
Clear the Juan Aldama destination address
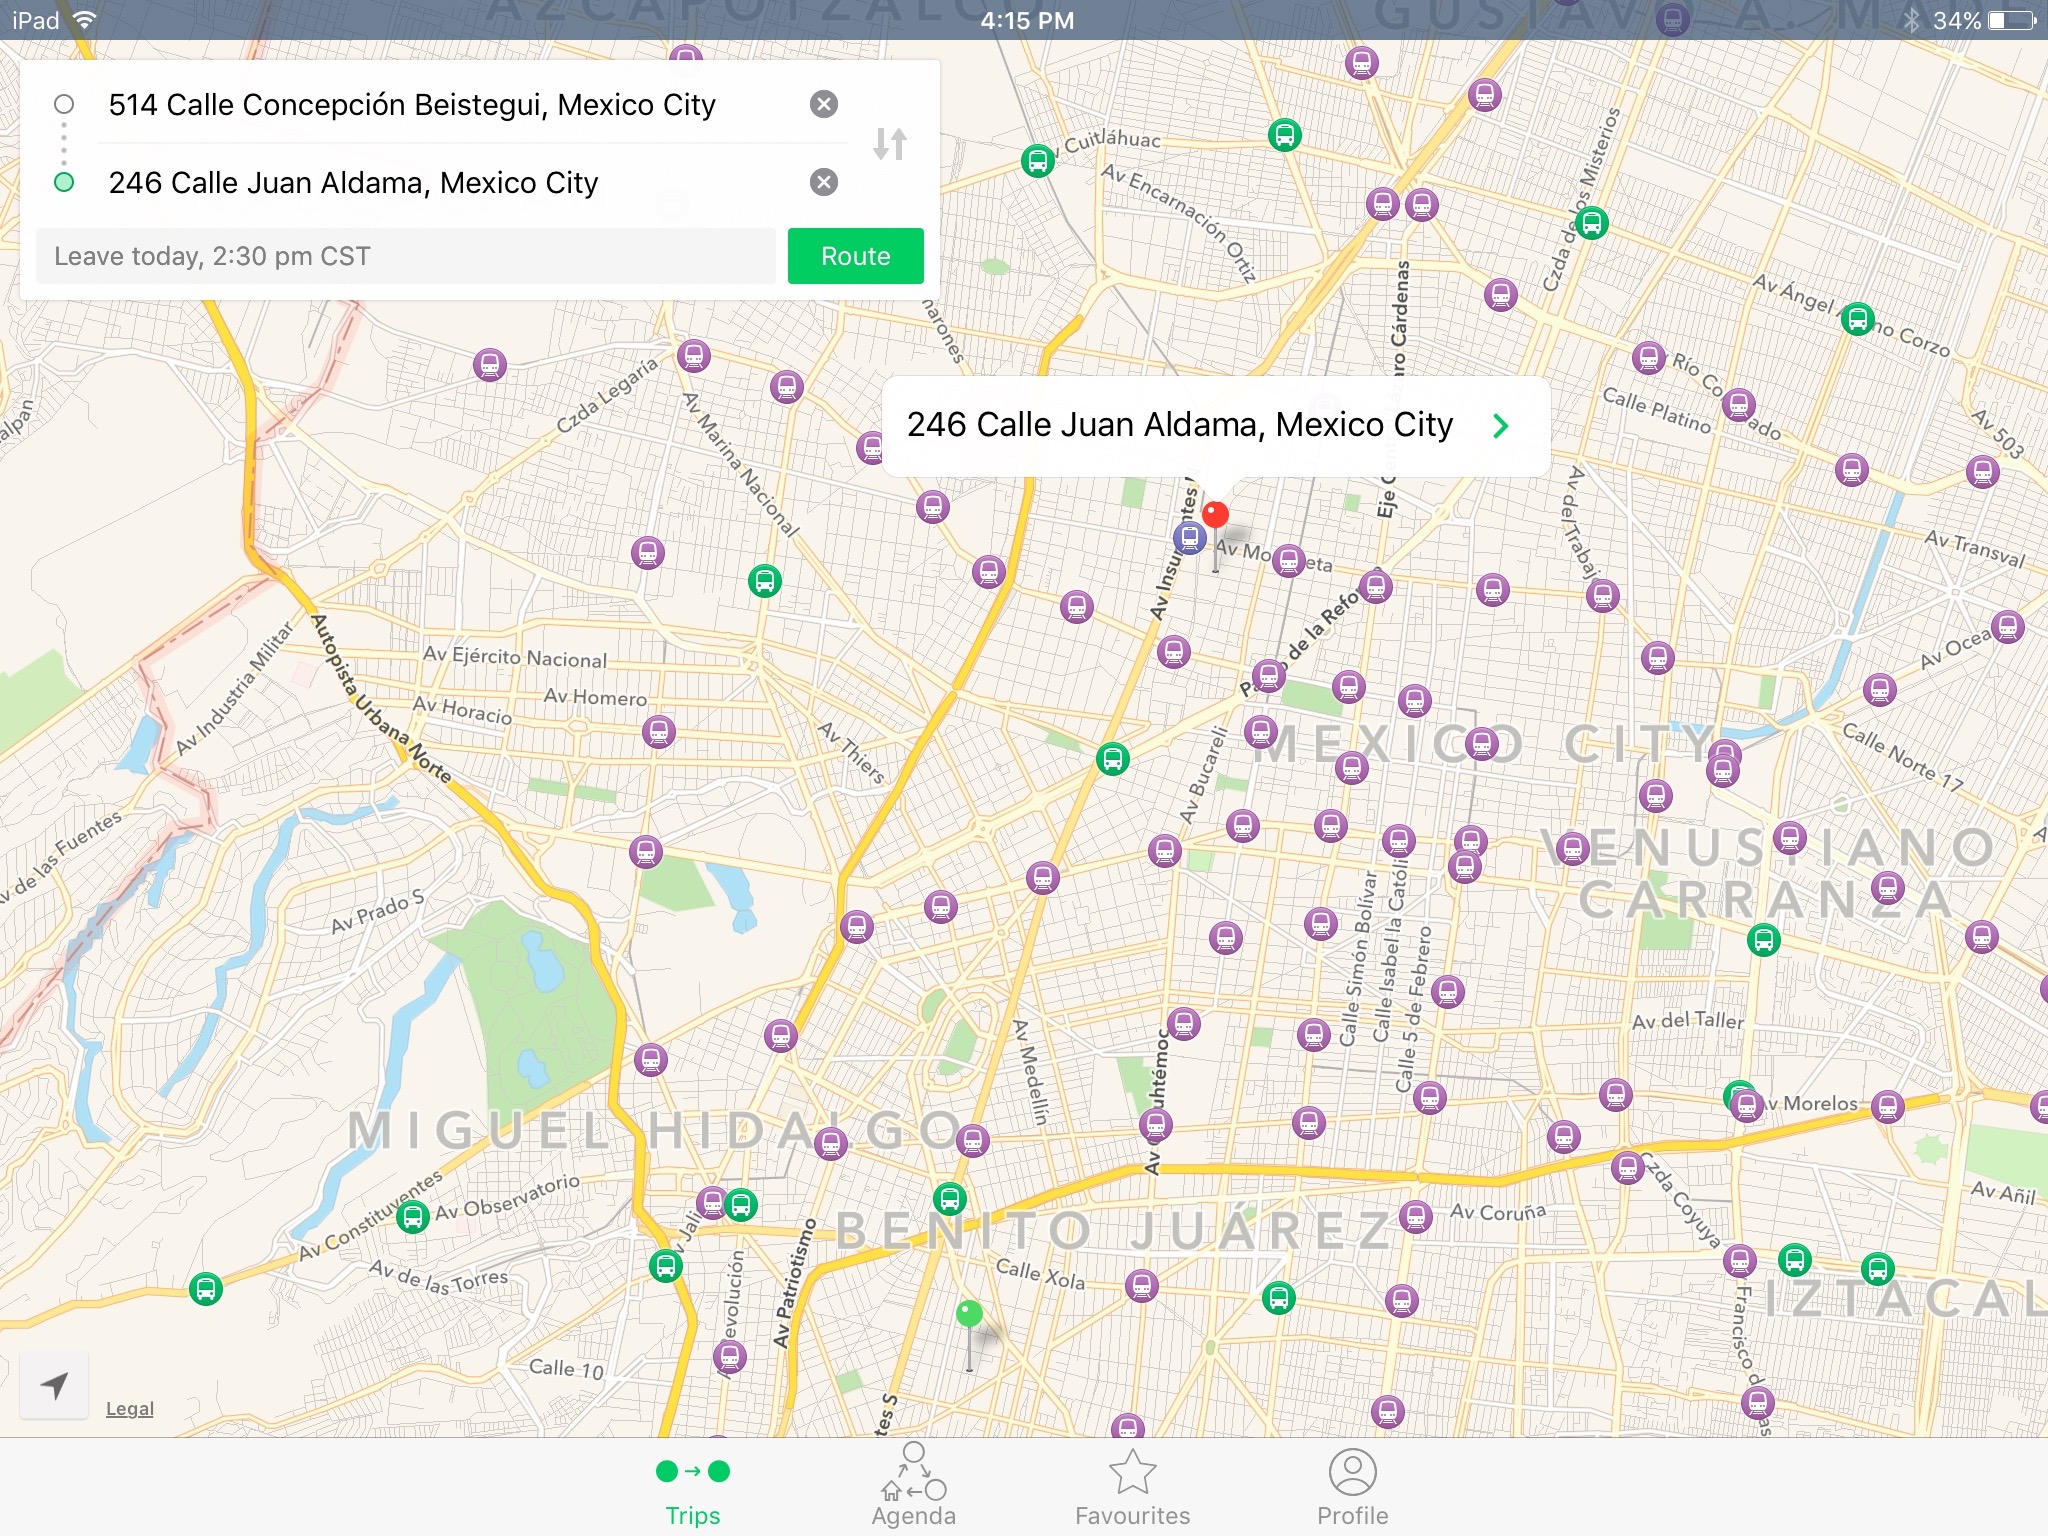pos(823,182)
